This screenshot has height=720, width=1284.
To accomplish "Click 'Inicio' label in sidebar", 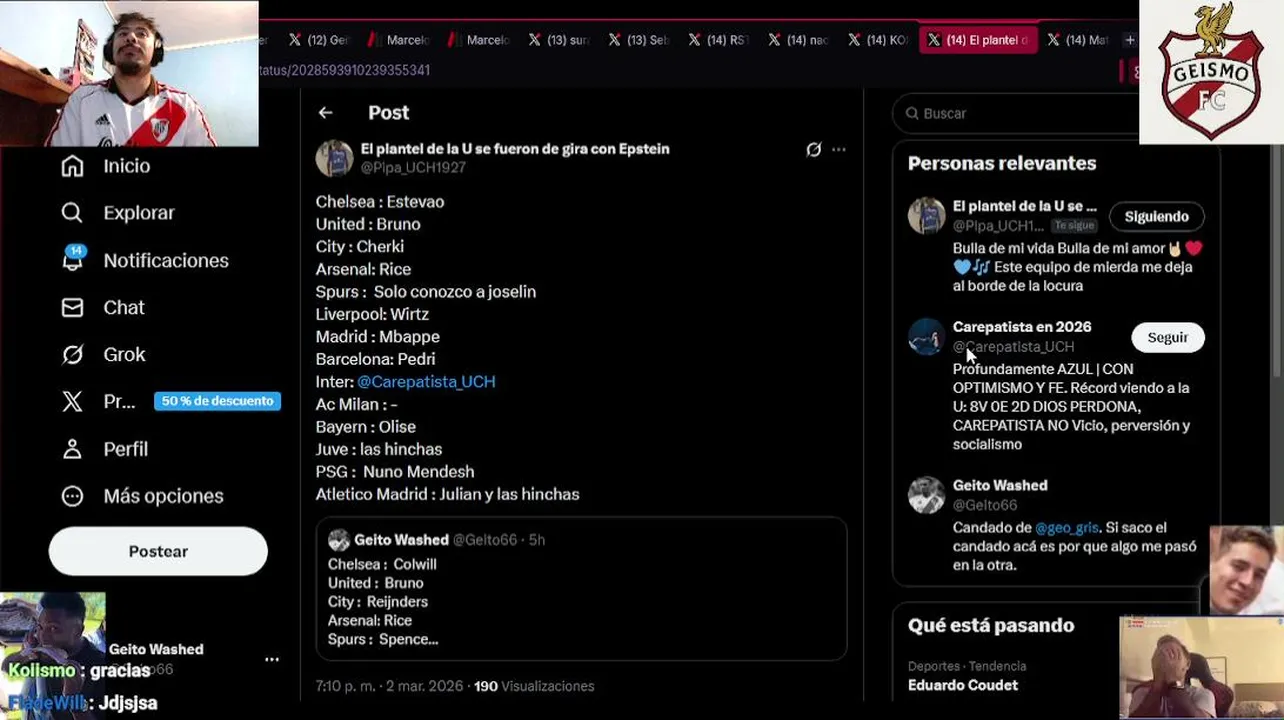I will [x=127, y=166].
